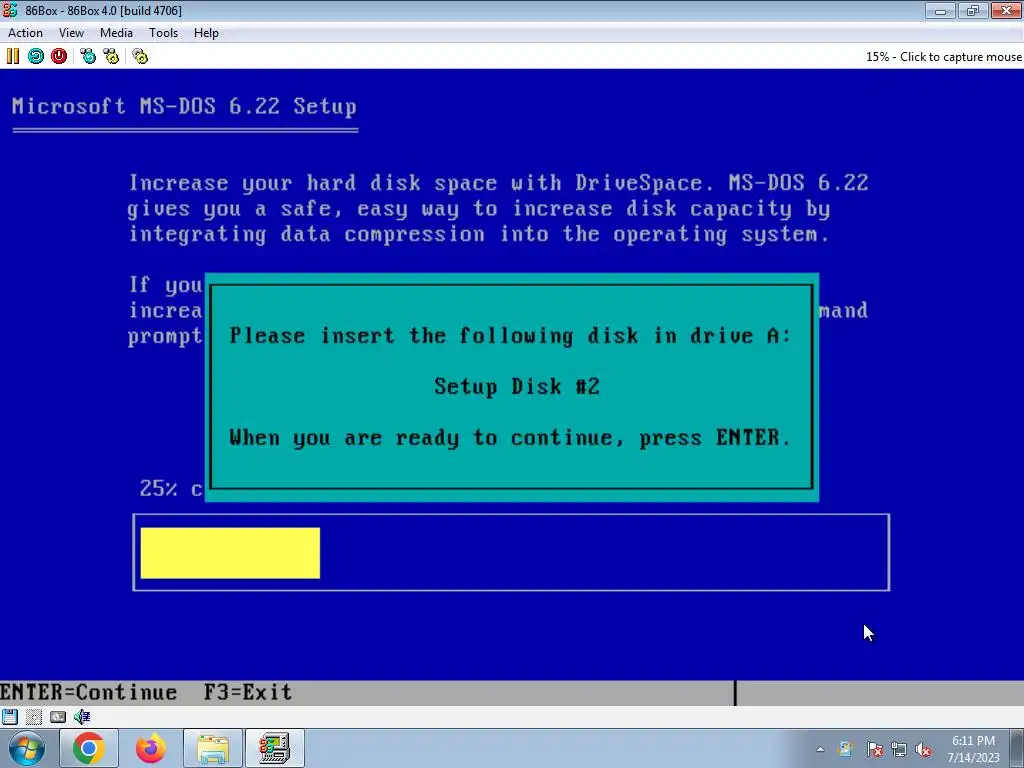Click 'When you are ready to continue' line
1024x768 pixels.
[510, 438]
